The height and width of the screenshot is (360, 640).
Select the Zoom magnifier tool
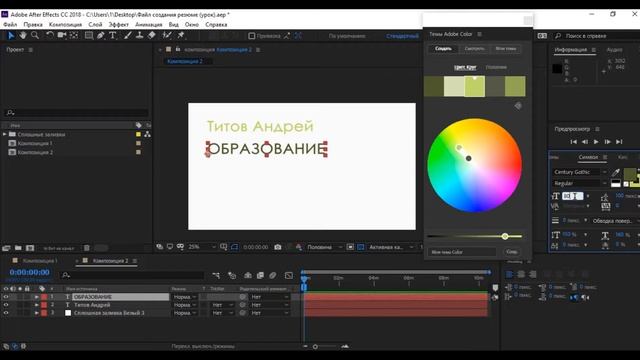point(35,36)
